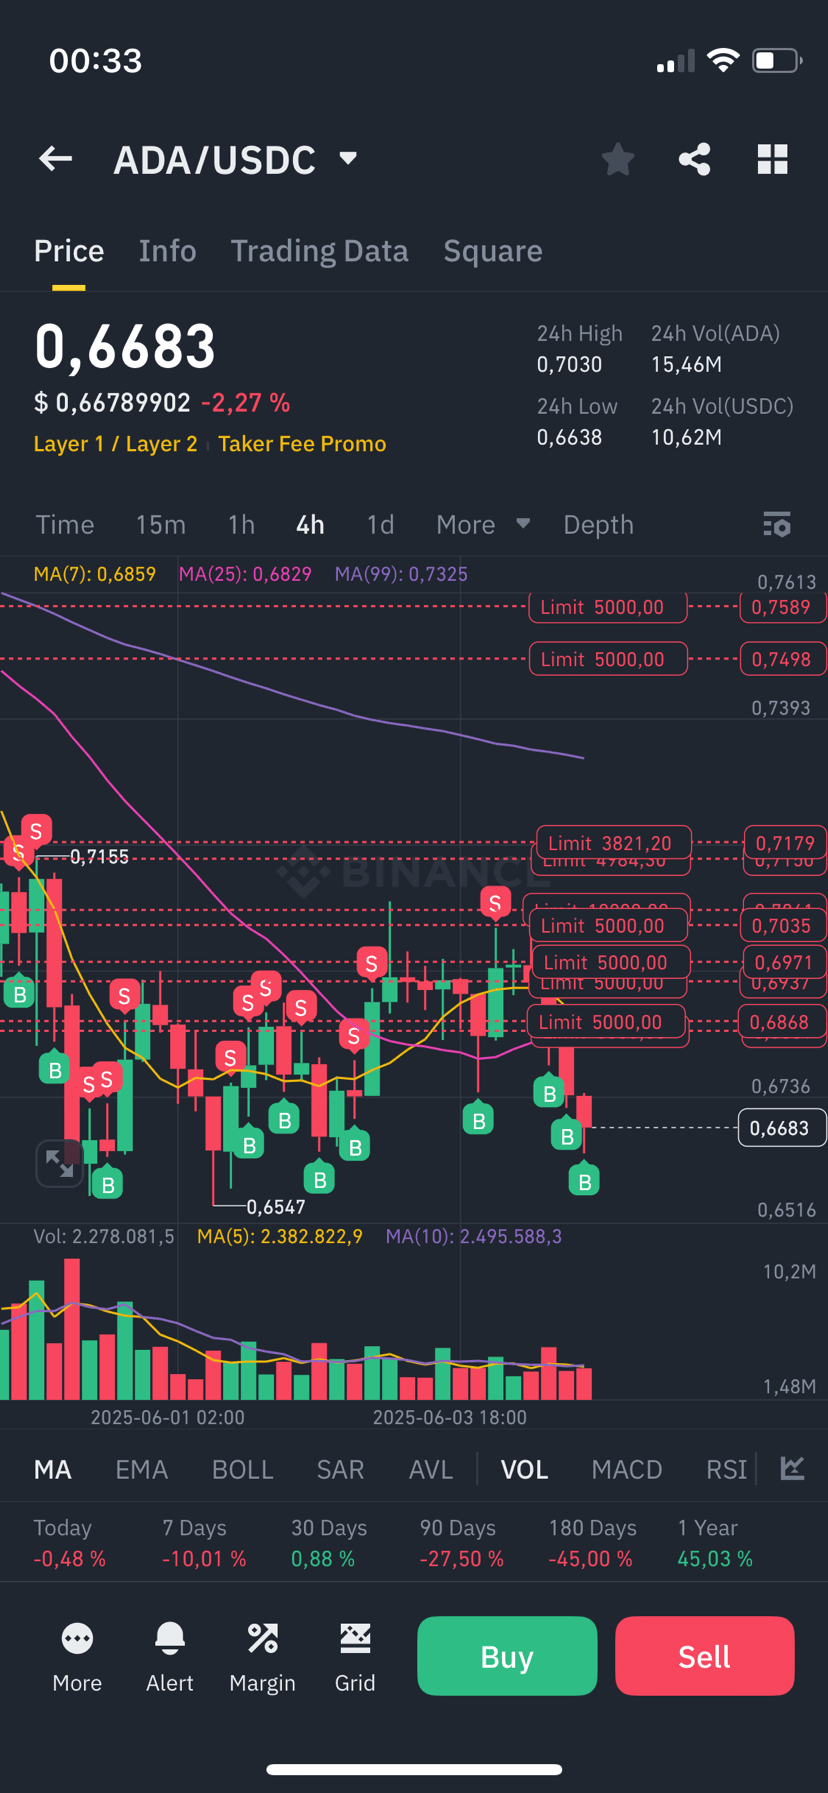Tap the red Sell button
Screen dimensions: 828x1793
tap(705, 1656)
